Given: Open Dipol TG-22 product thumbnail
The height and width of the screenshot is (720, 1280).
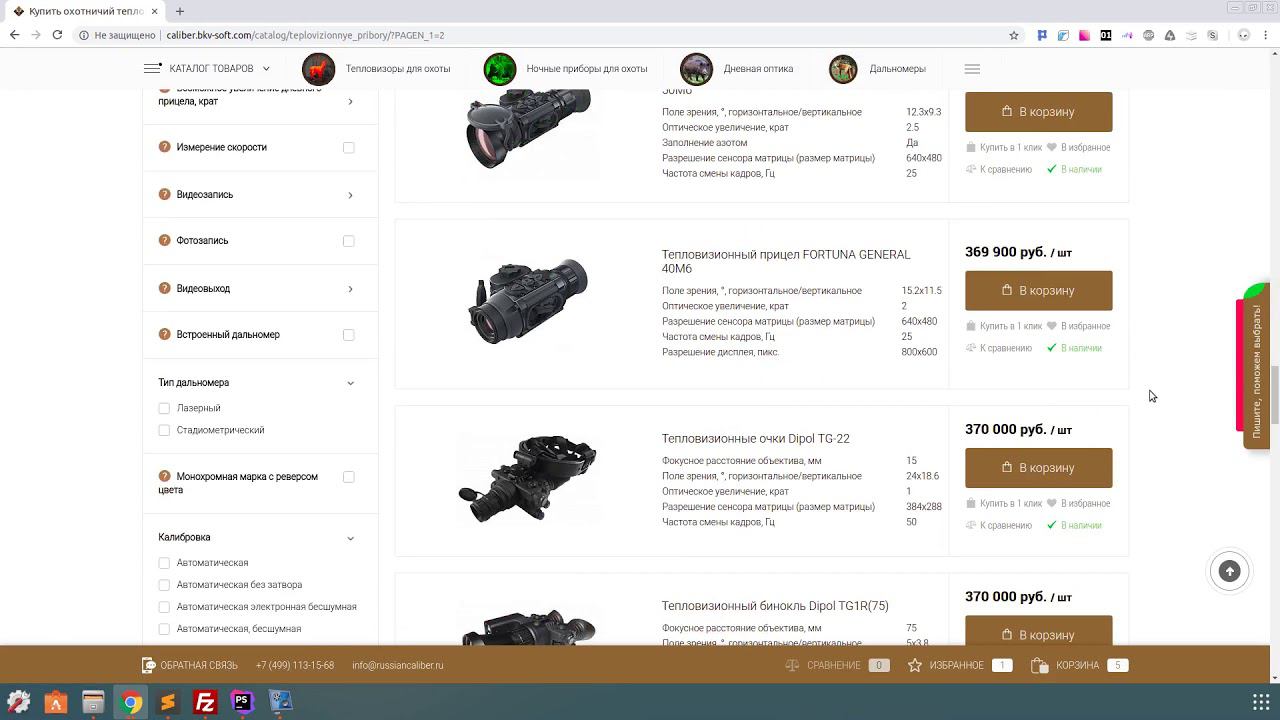Looking at the screenshot, I should pos(527,480).
